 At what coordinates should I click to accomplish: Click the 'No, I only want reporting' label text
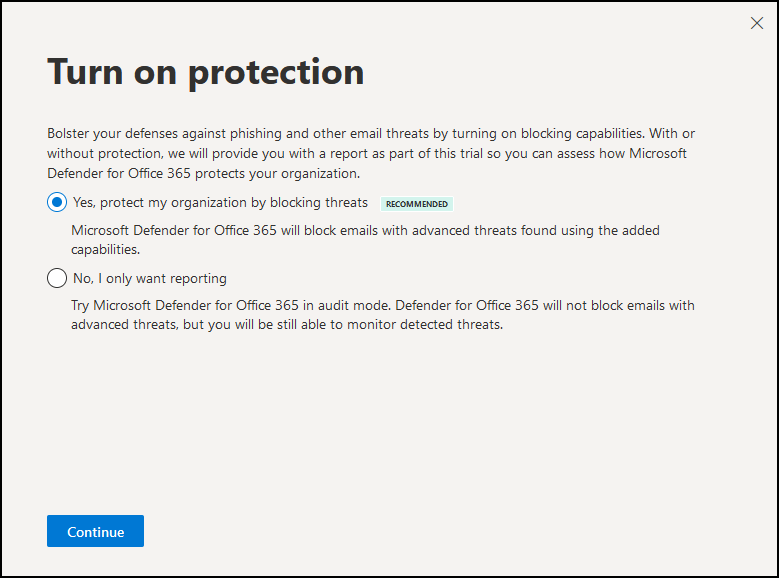point(150,278)
